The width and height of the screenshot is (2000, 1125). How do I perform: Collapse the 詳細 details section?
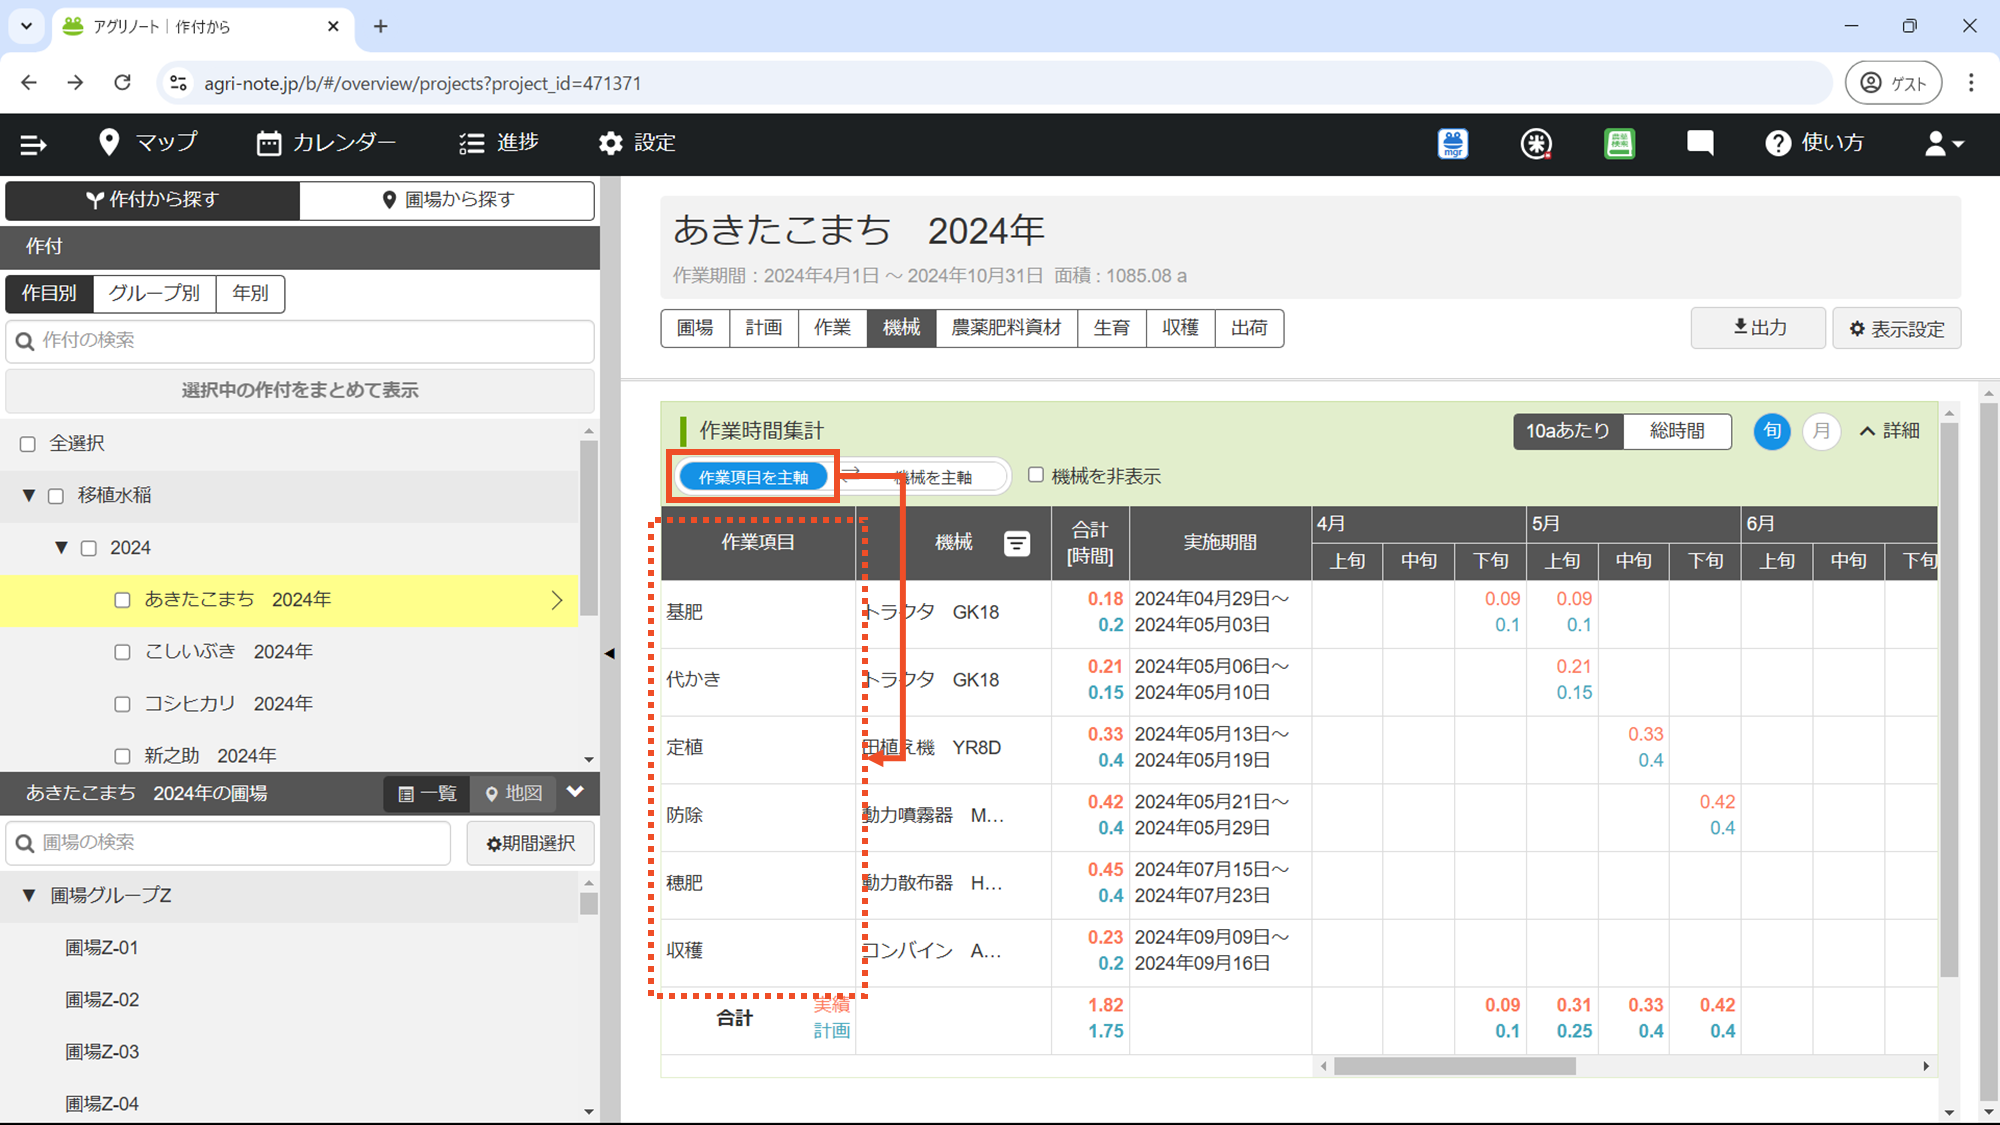1889,431
